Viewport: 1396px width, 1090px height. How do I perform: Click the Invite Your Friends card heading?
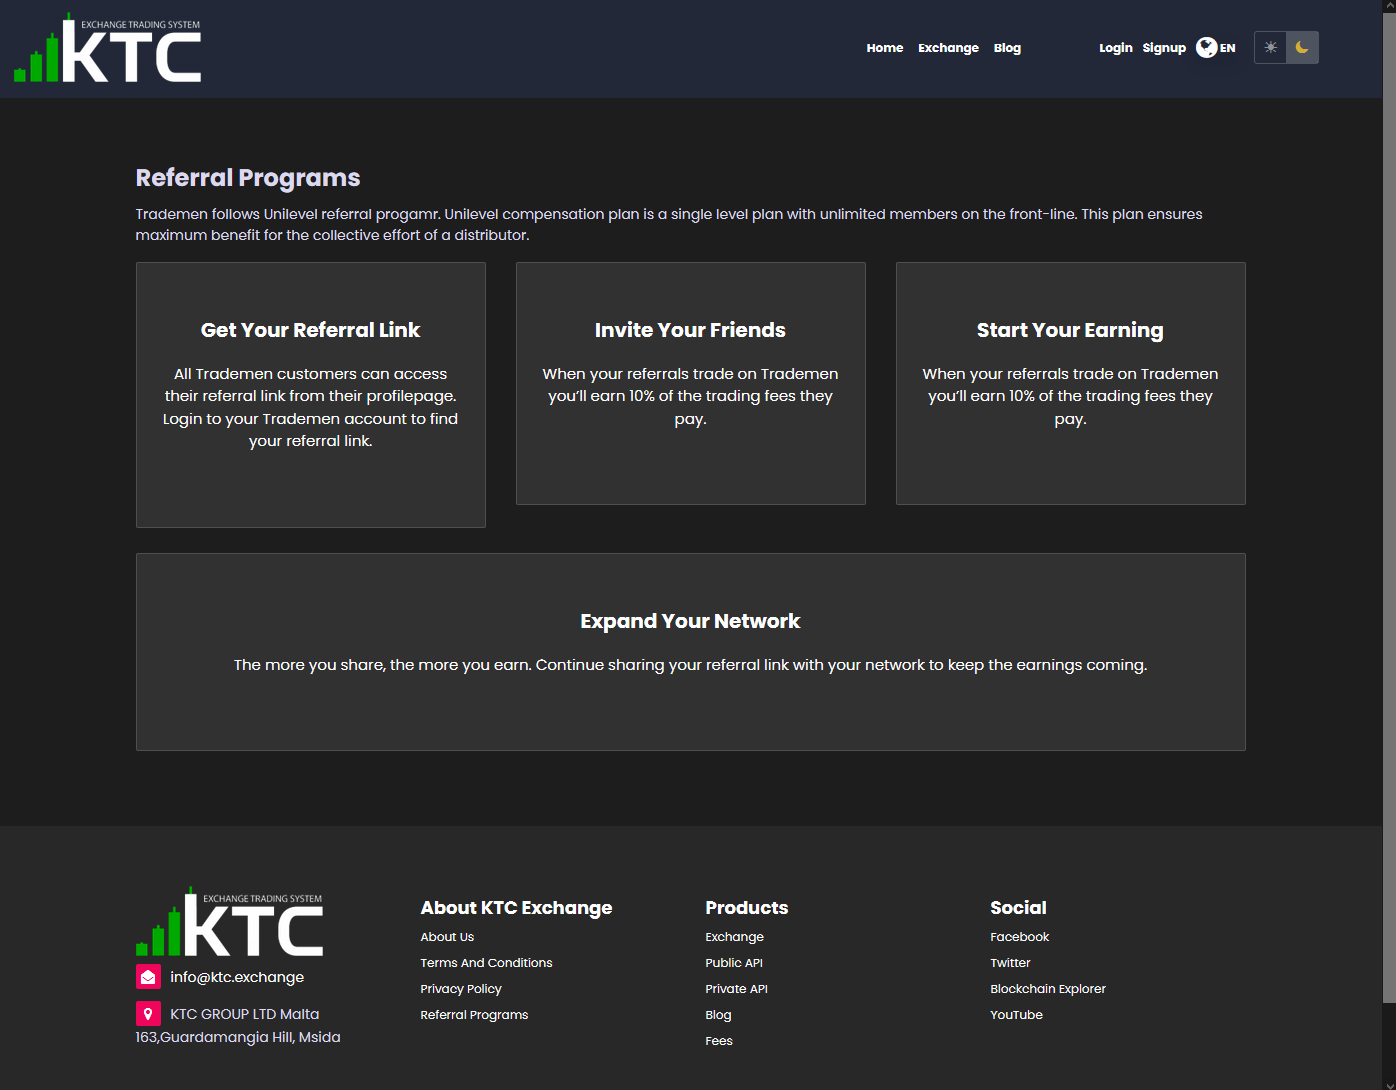click(690, 330)
